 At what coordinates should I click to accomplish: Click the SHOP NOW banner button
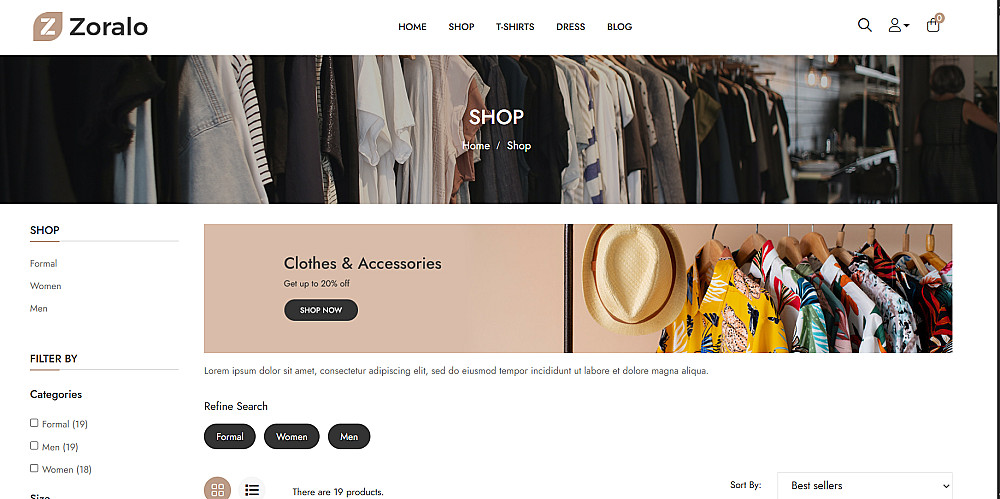(321, 310)
